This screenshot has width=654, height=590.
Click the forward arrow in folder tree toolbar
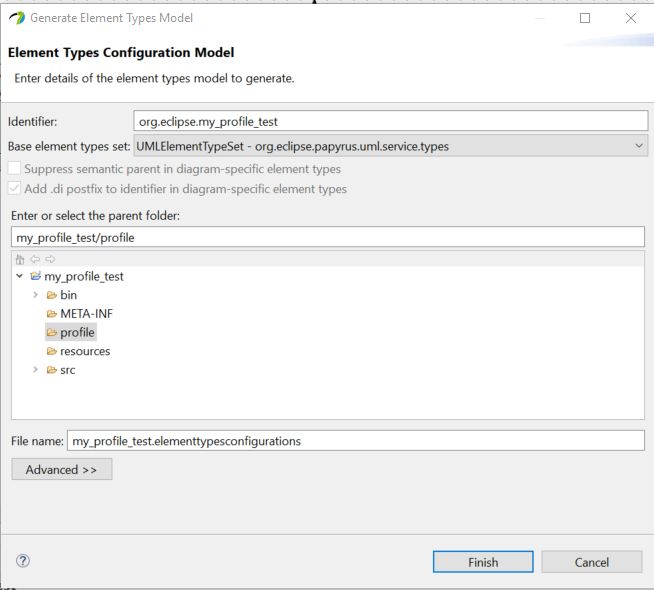(x=50, y=259)
